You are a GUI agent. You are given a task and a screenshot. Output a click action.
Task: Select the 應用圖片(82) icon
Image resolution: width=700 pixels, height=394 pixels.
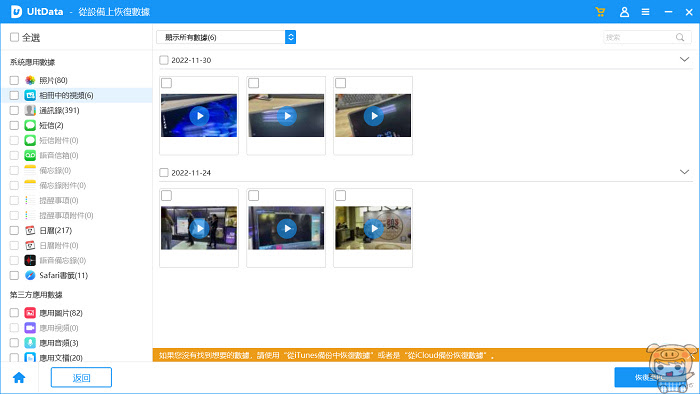tap(30, 313)
